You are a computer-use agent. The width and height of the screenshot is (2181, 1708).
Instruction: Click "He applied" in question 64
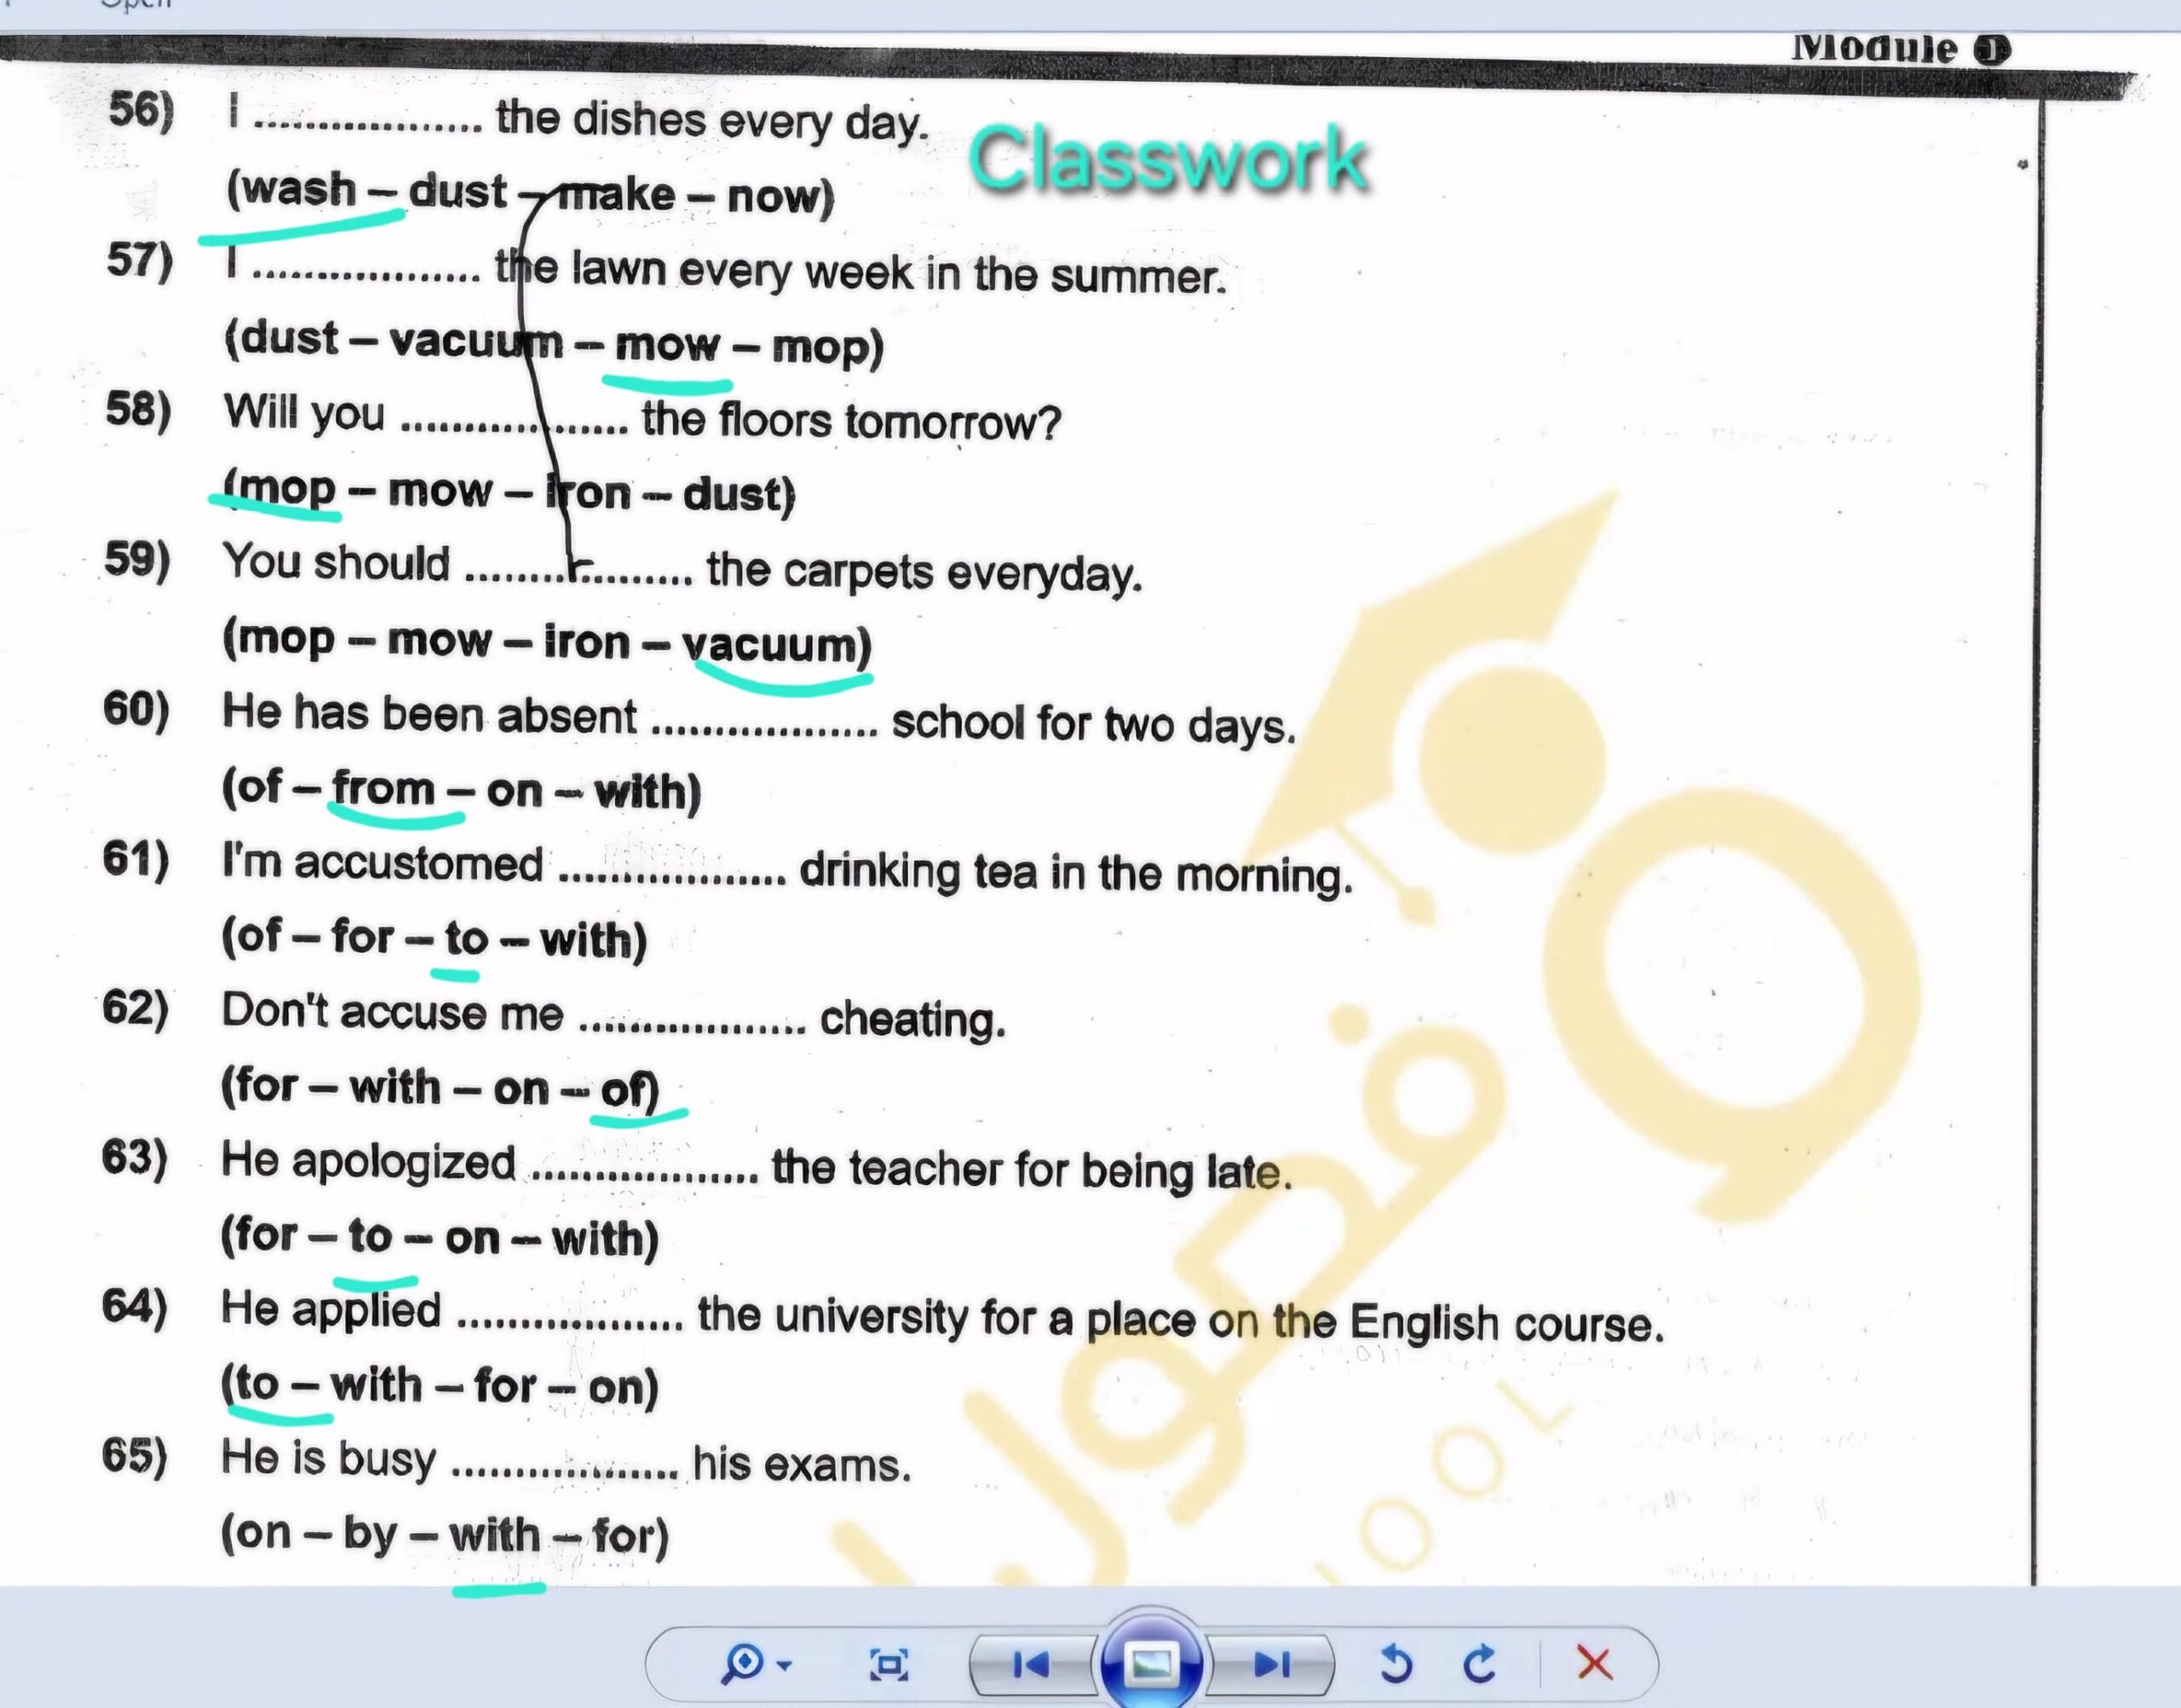click(331, 1310)
